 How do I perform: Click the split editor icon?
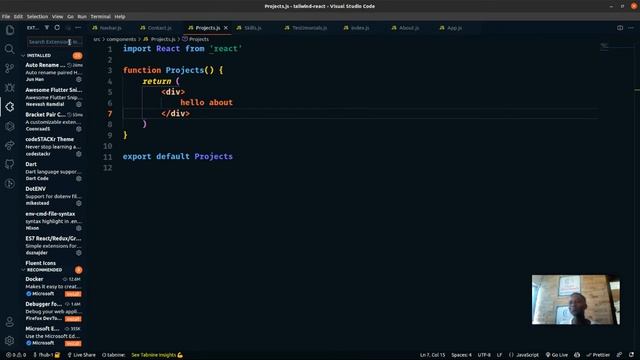(x=620, y=28)
